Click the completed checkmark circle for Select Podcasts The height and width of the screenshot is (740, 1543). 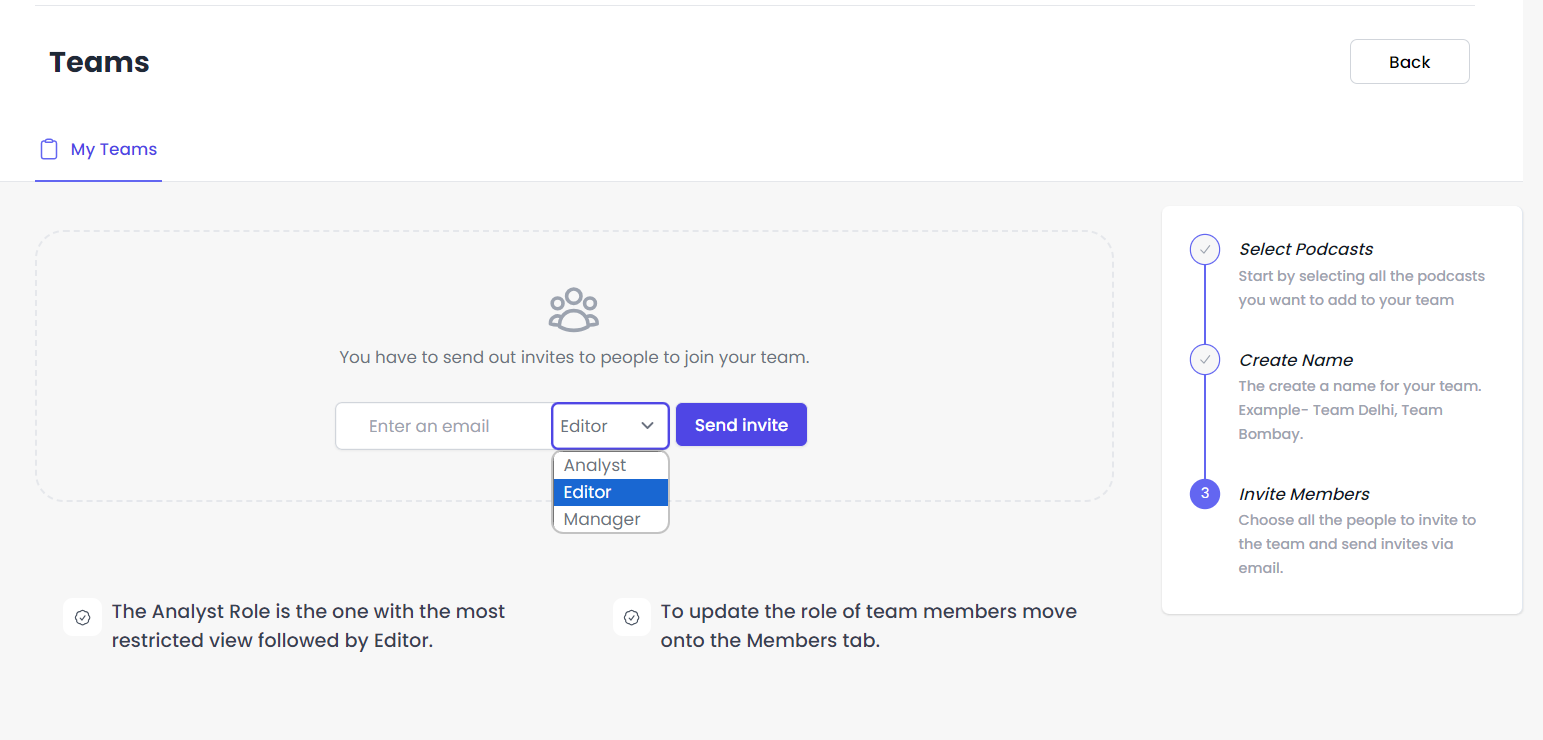click(1204, 249)
